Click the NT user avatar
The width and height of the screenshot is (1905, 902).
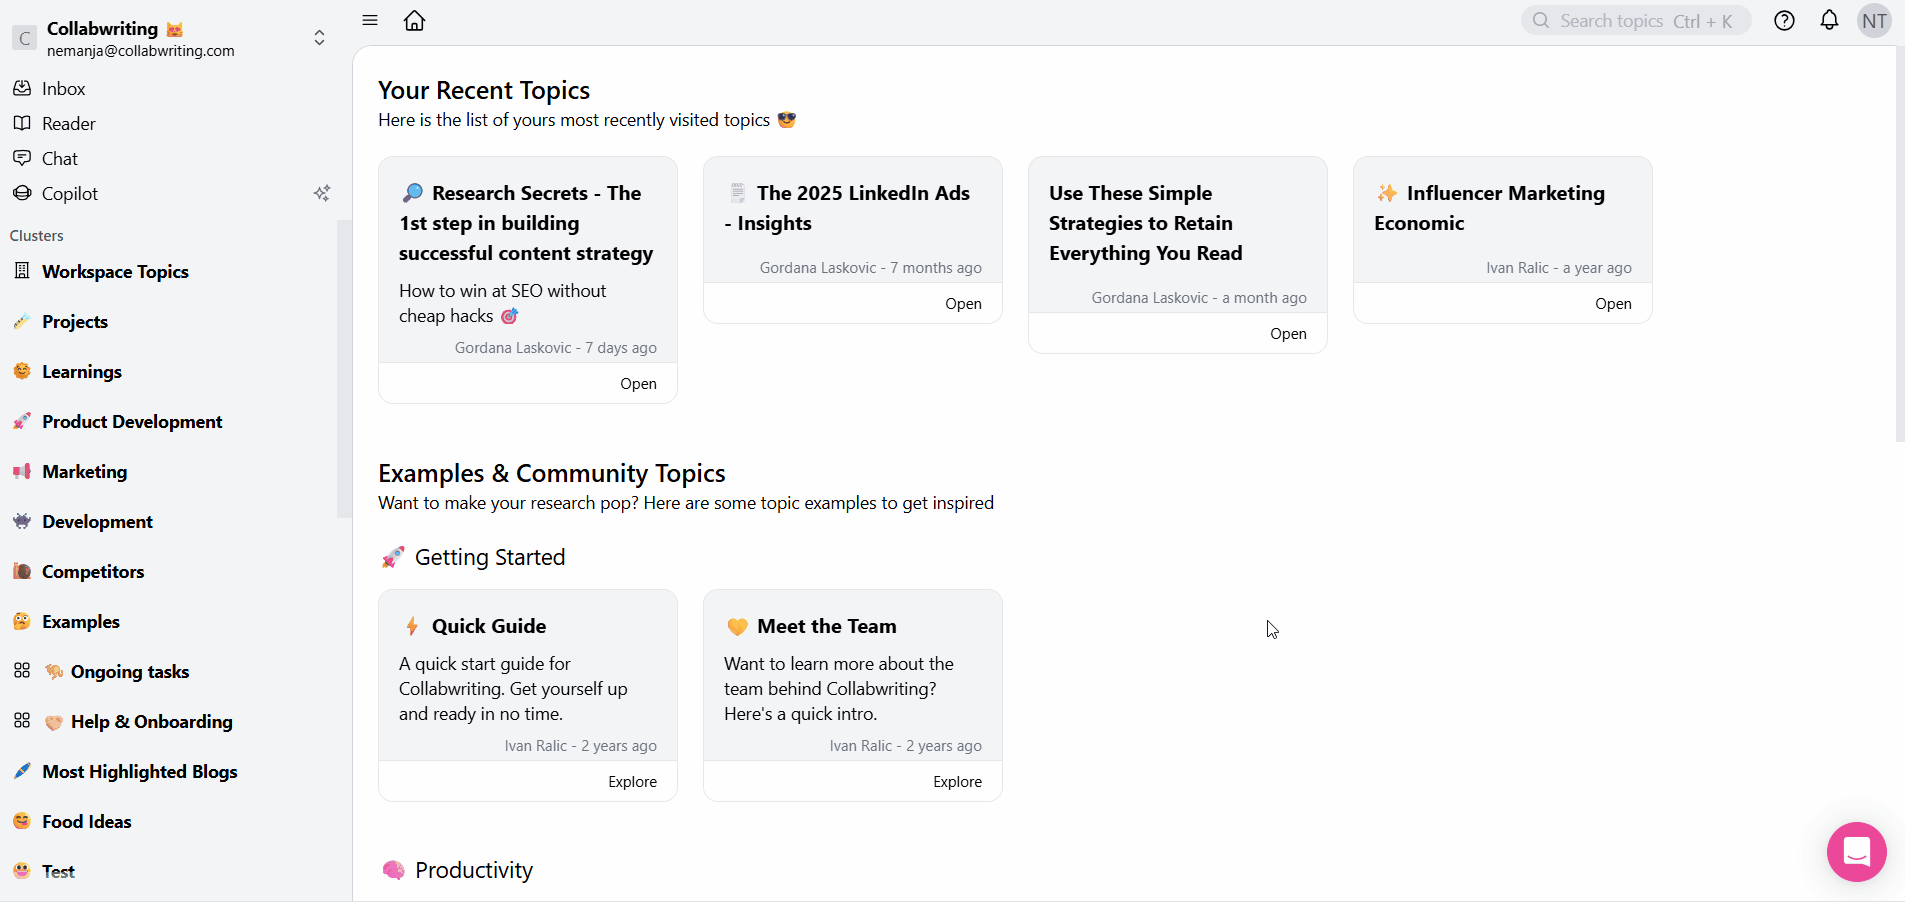pyautogui.click(x=1873, y=21)
